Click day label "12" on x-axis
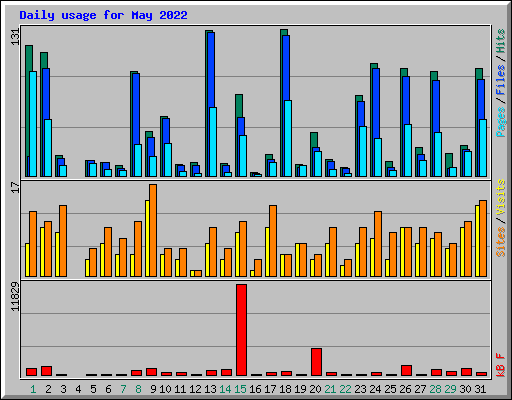Screen dimensions: 512x400 coord(195,389)
